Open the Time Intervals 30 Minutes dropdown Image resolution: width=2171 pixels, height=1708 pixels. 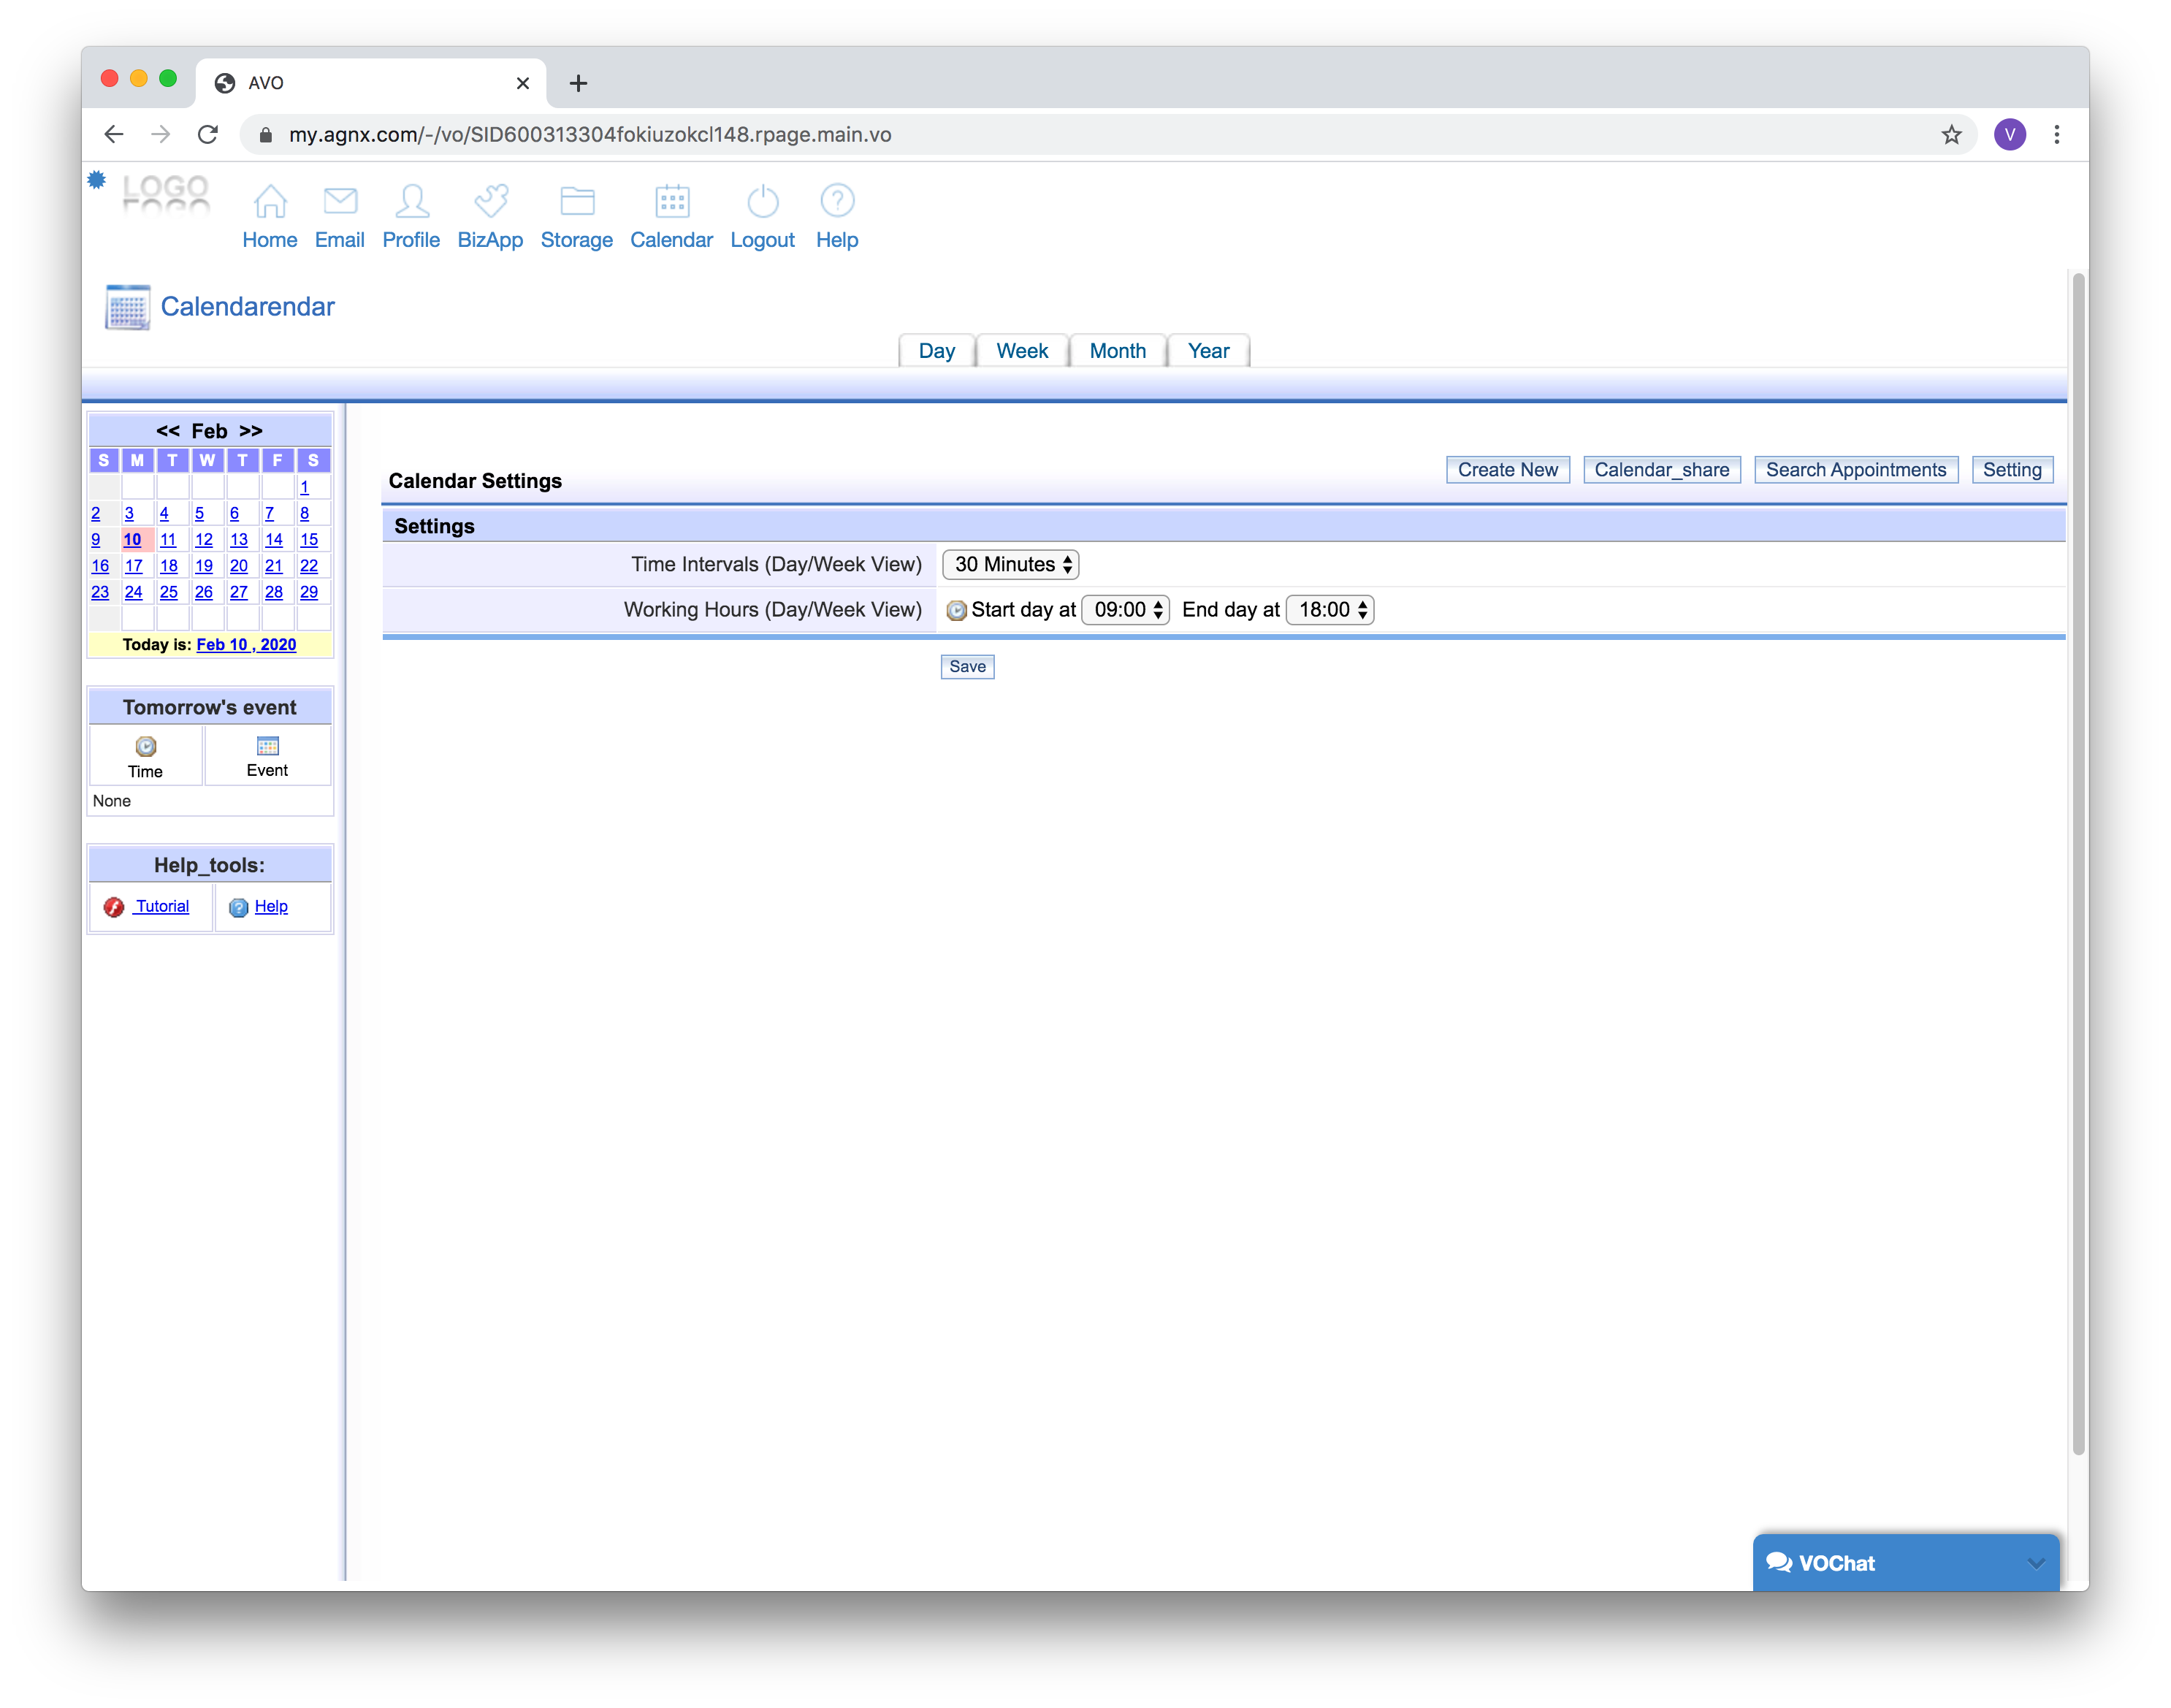click(x=1010, y=565)
